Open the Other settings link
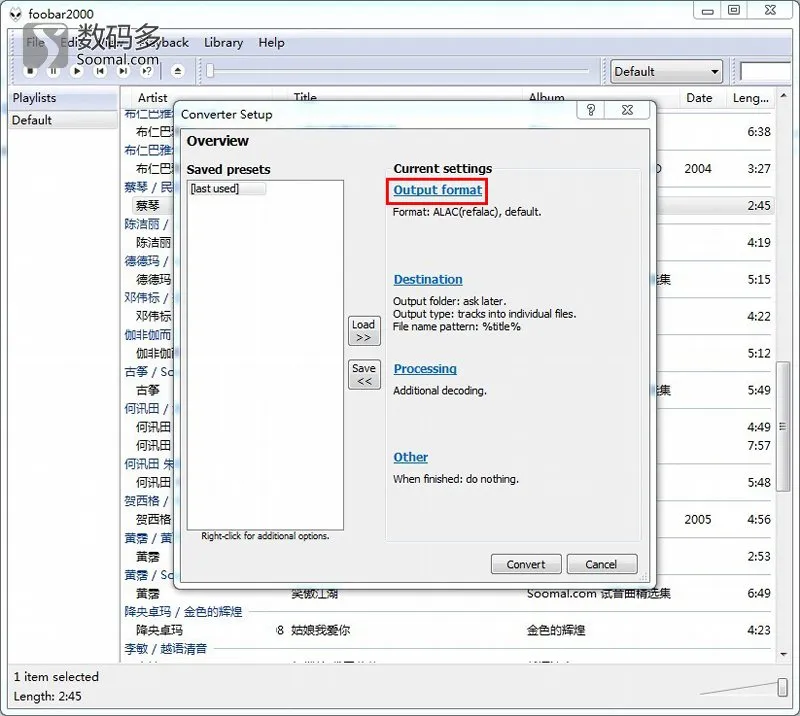The height and width of the screenshot is (716, 800). tap(410, 457)
